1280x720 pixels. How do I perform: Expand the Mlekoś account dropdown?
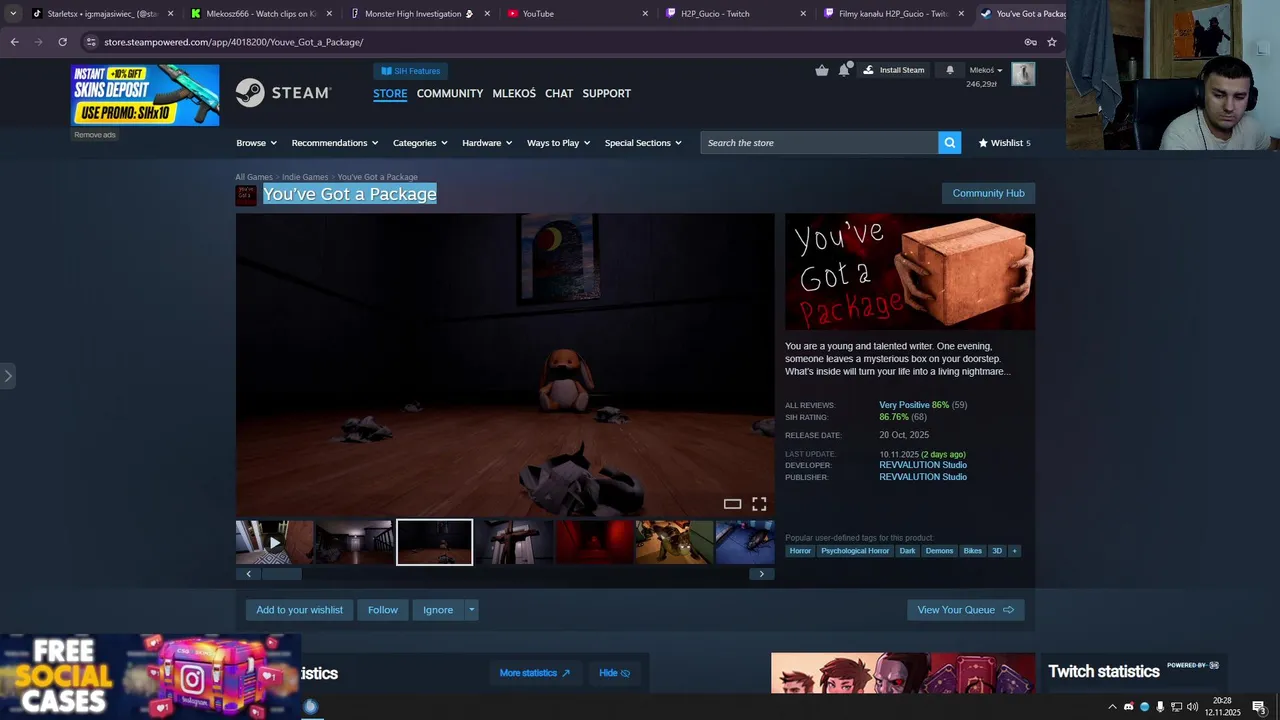[x=986, y=70]
